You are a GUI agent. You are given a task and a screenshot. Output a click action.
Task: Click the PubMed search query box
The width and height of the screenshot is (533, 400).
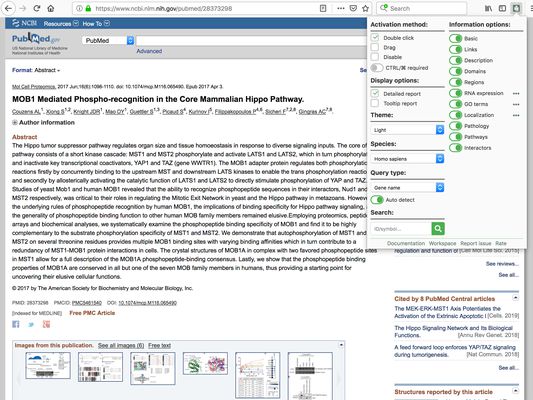point(252,40)
